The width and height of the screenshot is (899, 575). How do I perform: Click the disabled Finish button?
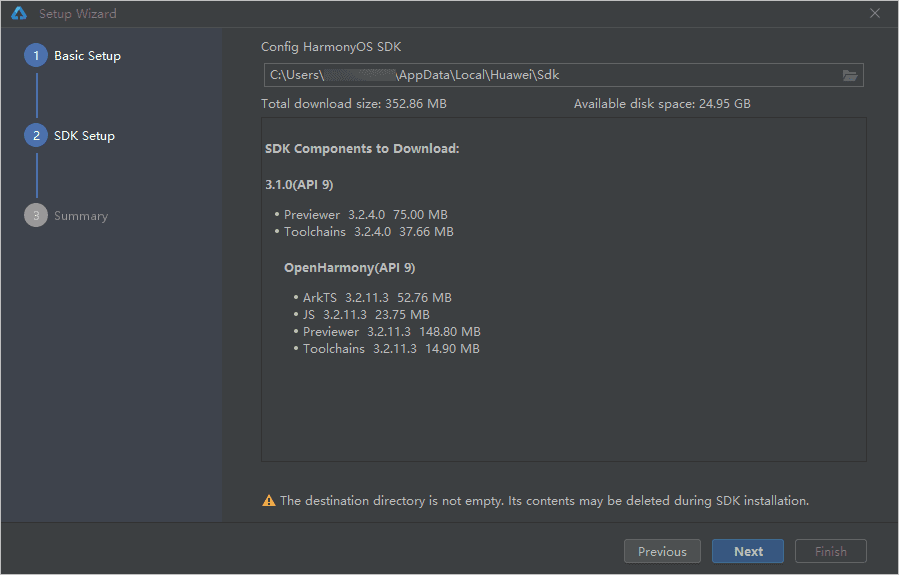point(830,551)
